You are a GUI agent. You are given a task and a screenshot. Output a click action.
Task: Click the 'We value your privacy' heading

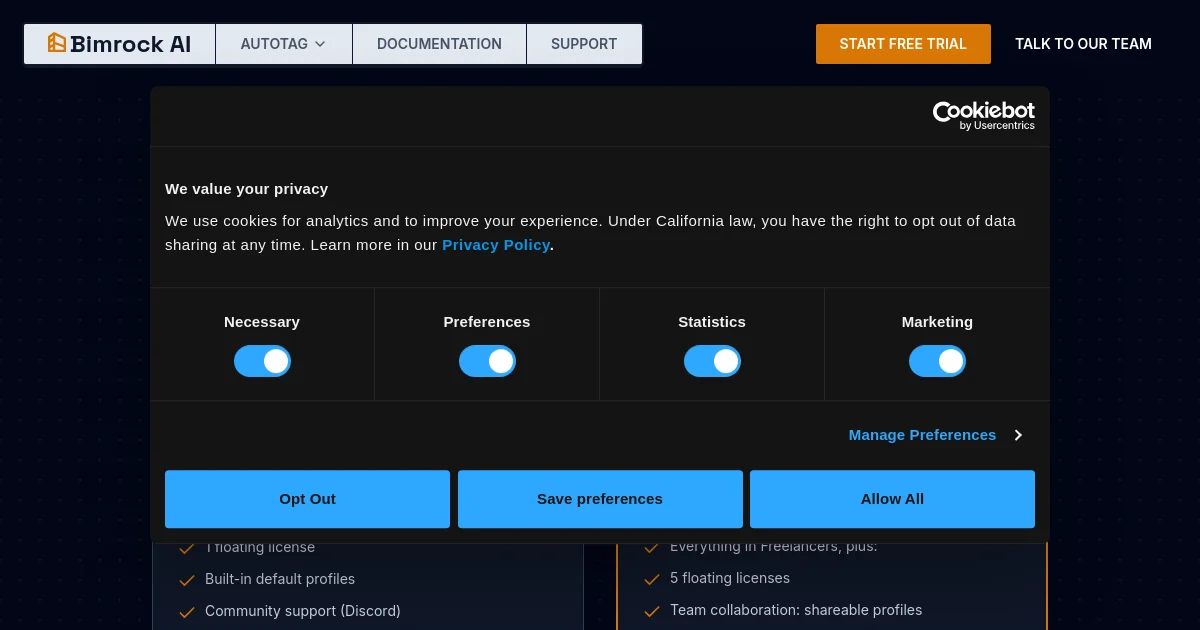click(246, 189)
